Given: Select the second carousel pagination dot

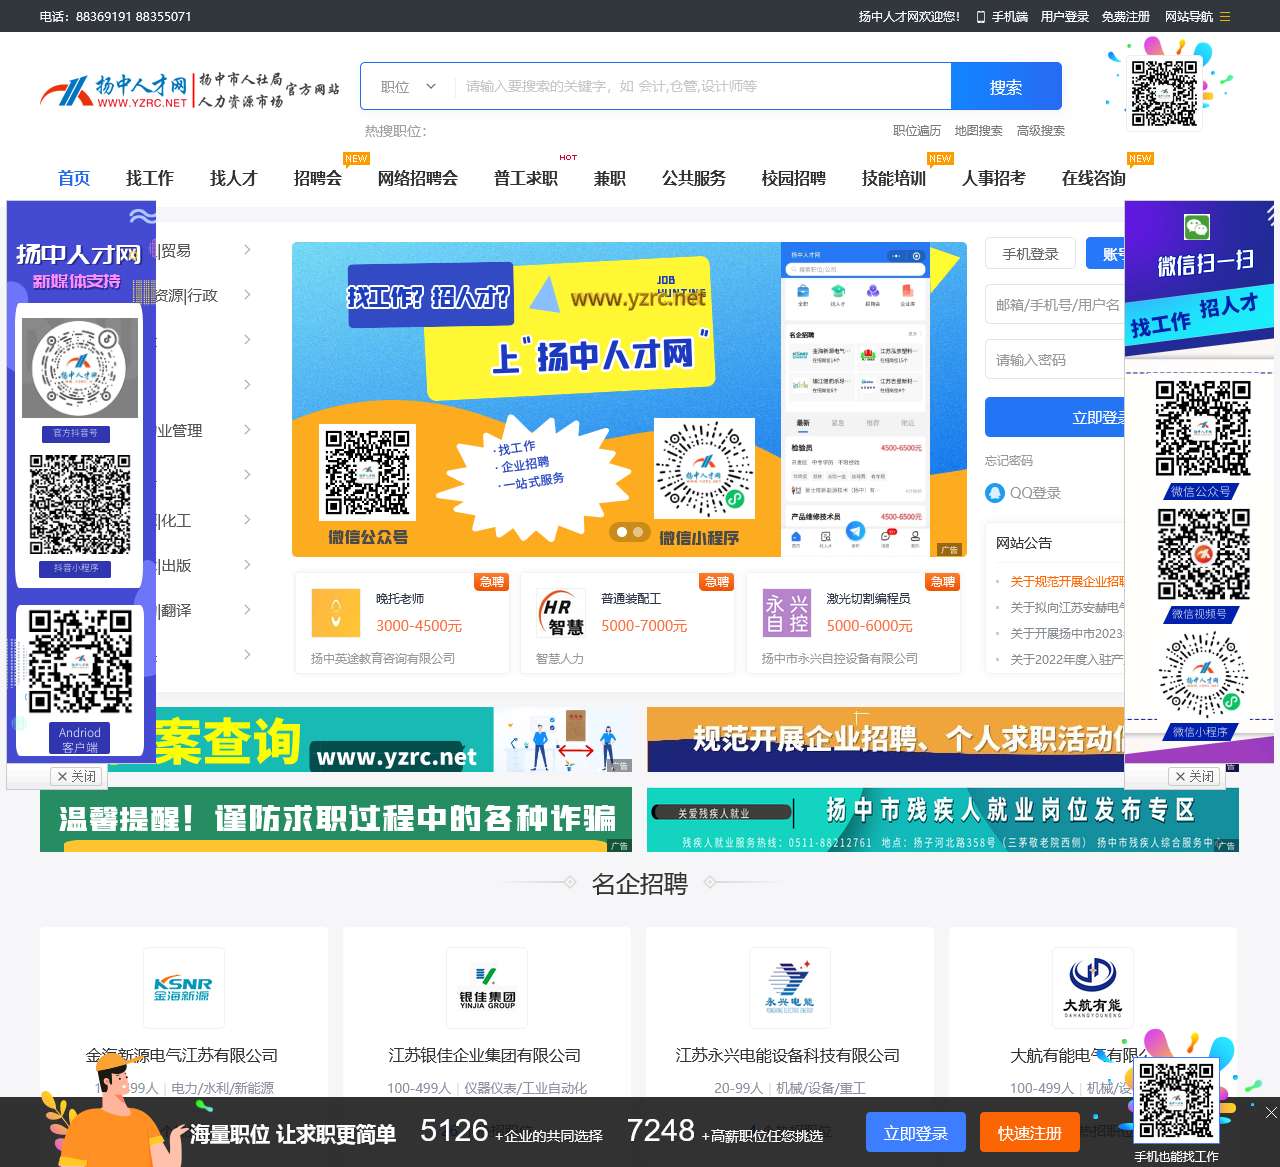Looking at the screenshot, I should [638, 533].
